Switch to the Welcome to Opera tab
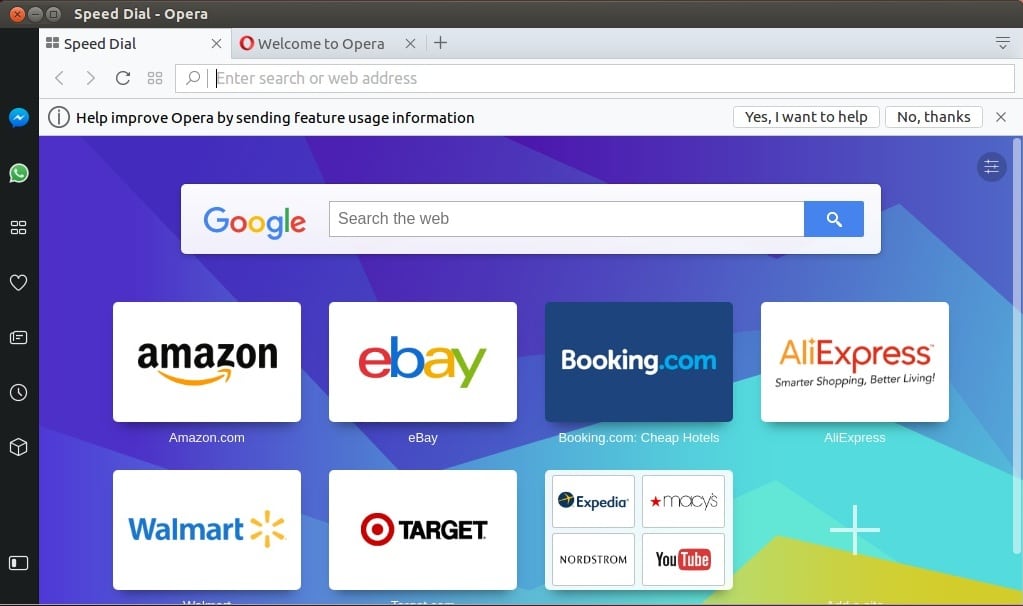Viewport: 1023px width, 606px height. click(x=320, y=44)
